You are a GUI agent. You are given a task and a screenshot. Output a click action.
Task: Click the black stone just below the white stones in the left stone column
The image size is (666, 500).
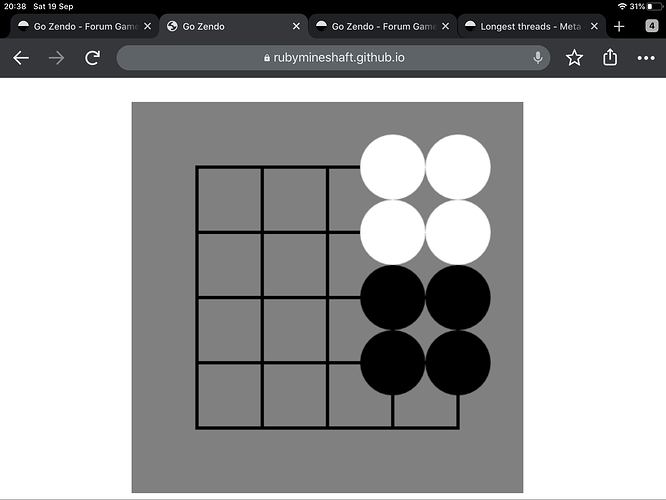(x=392, y=297)
